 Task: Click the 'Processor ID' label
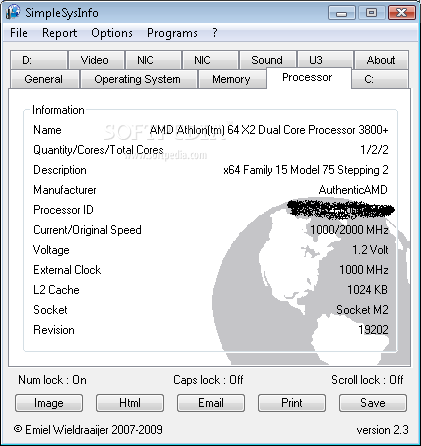(x=63, y=210)
